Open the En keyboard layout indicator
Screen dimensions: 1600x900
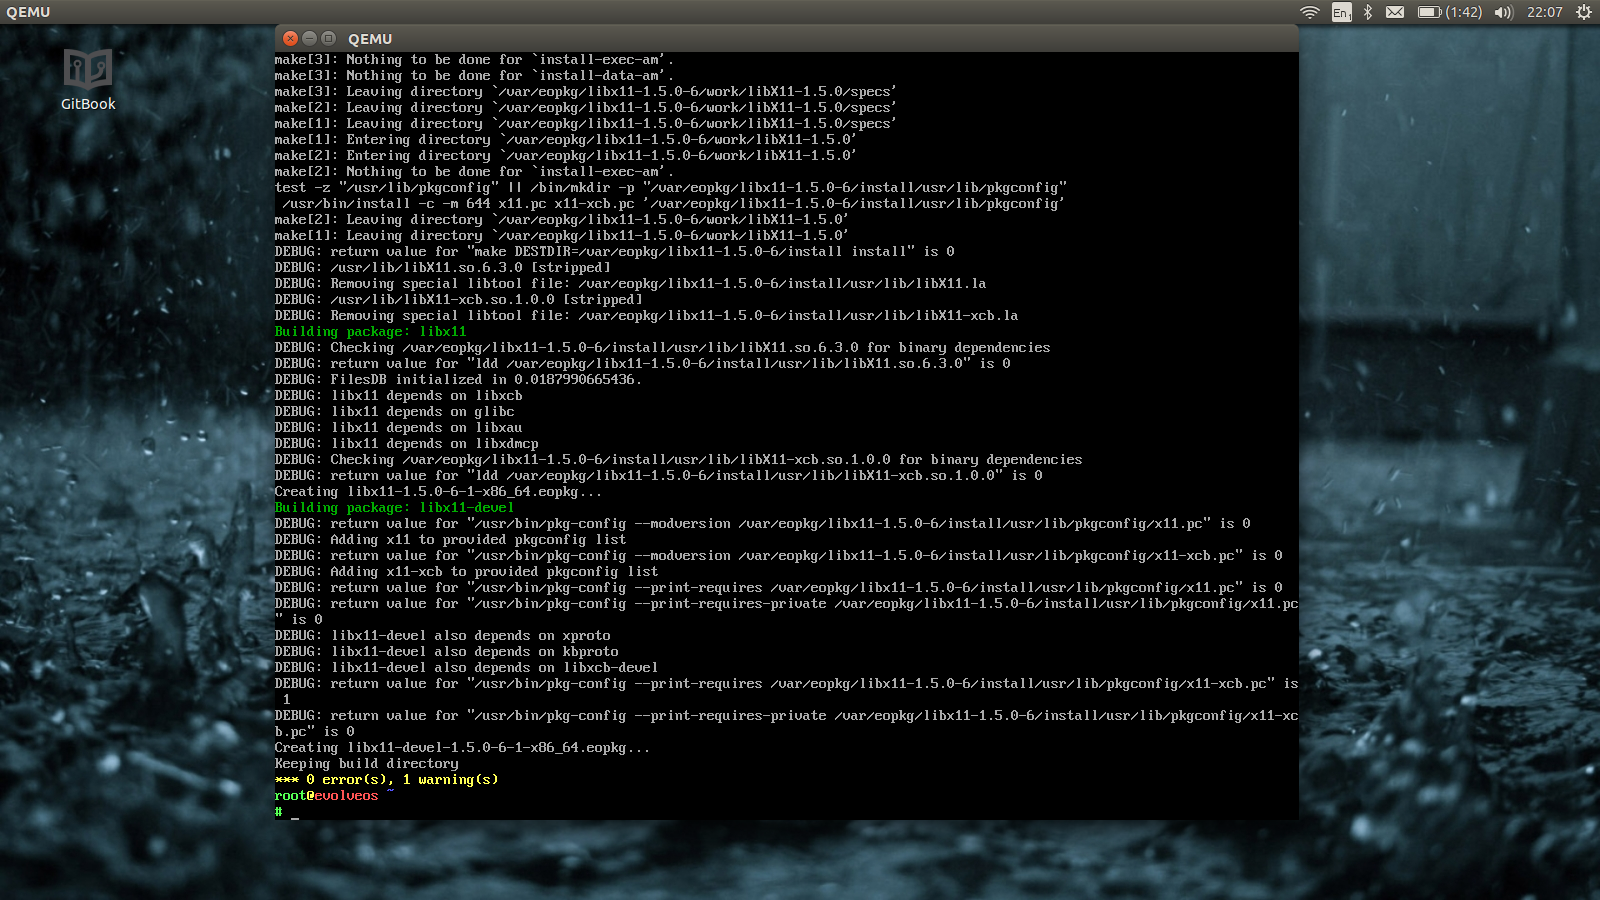click(1342, 12)
